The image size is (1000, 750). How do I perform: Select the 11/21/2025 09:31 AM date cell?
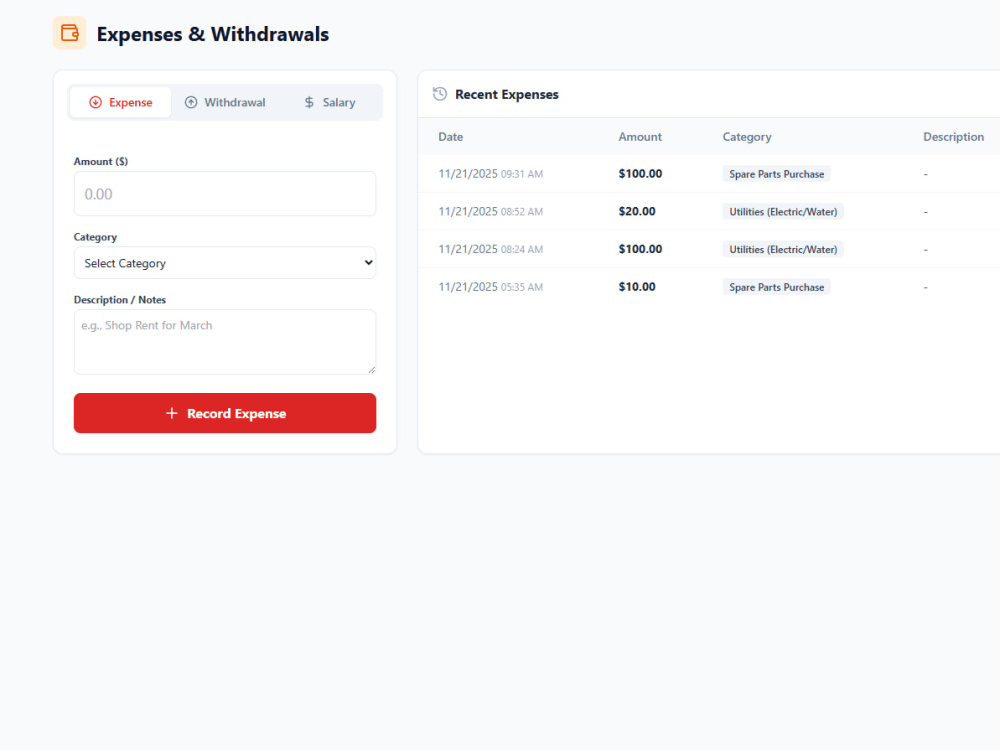click(x=490, y=173)
